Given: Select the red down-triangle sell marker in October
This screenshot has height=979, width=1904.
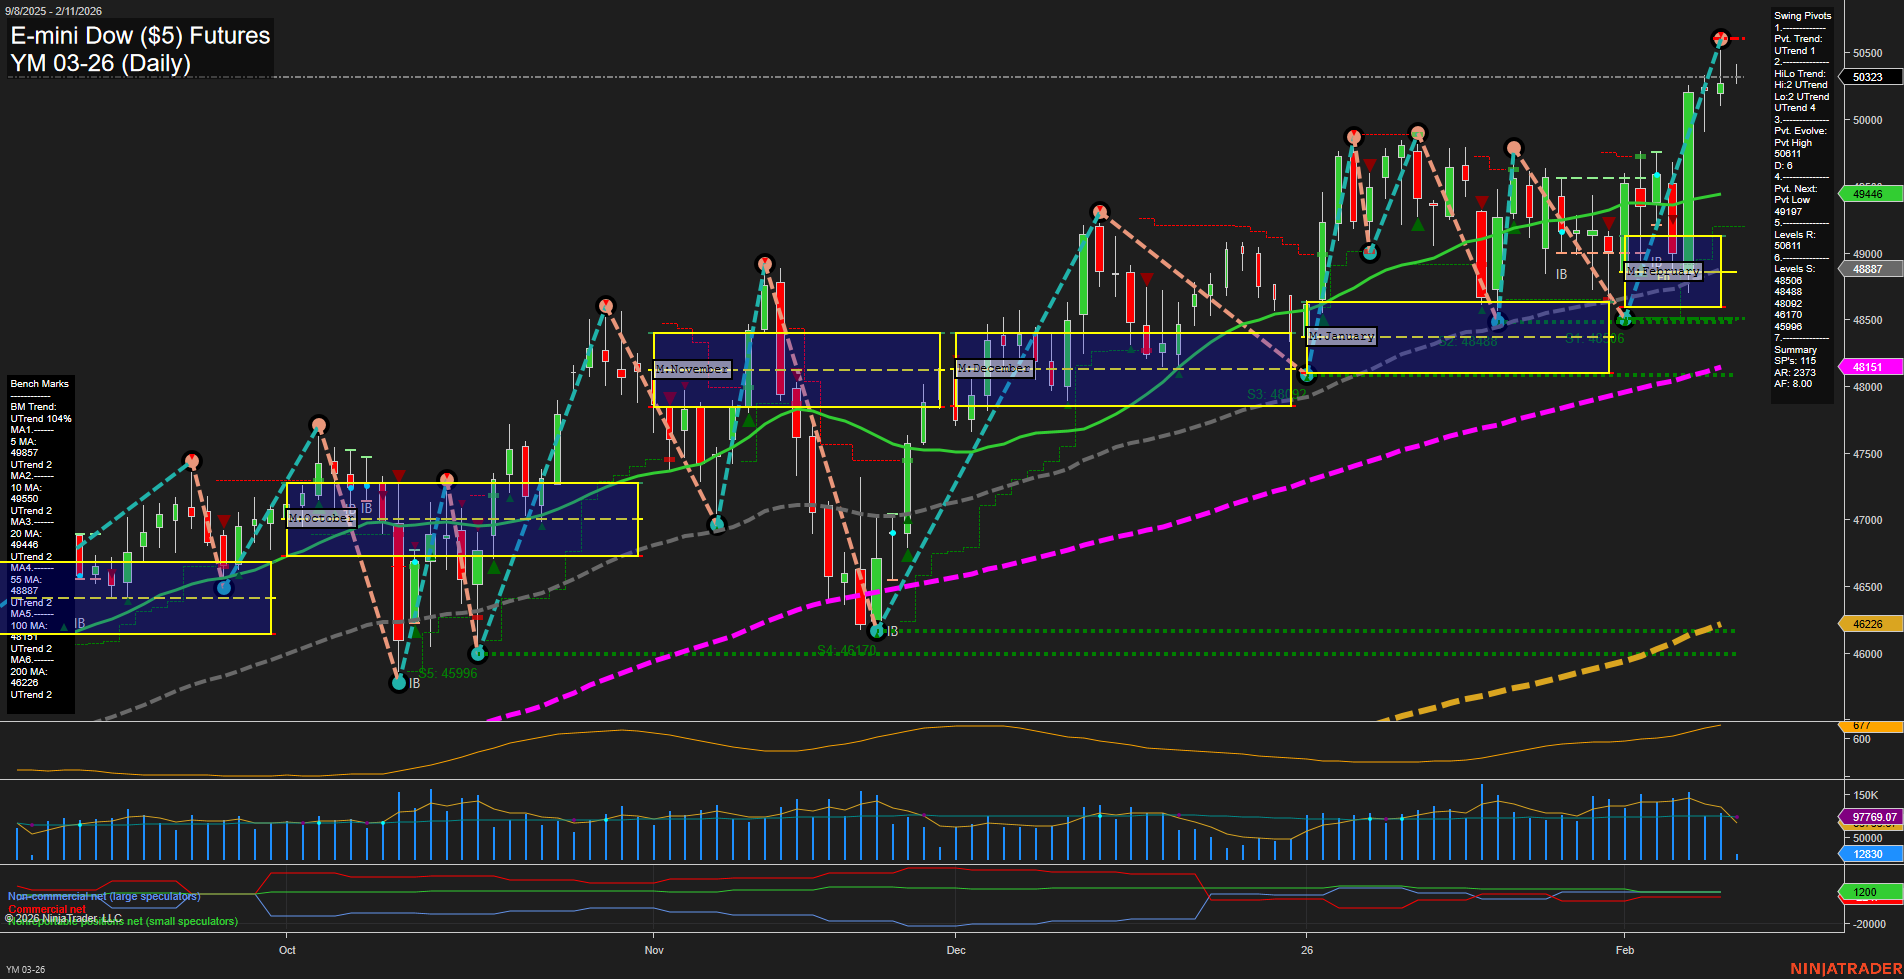Looking at the screenshot, I should tap(400, 474).
